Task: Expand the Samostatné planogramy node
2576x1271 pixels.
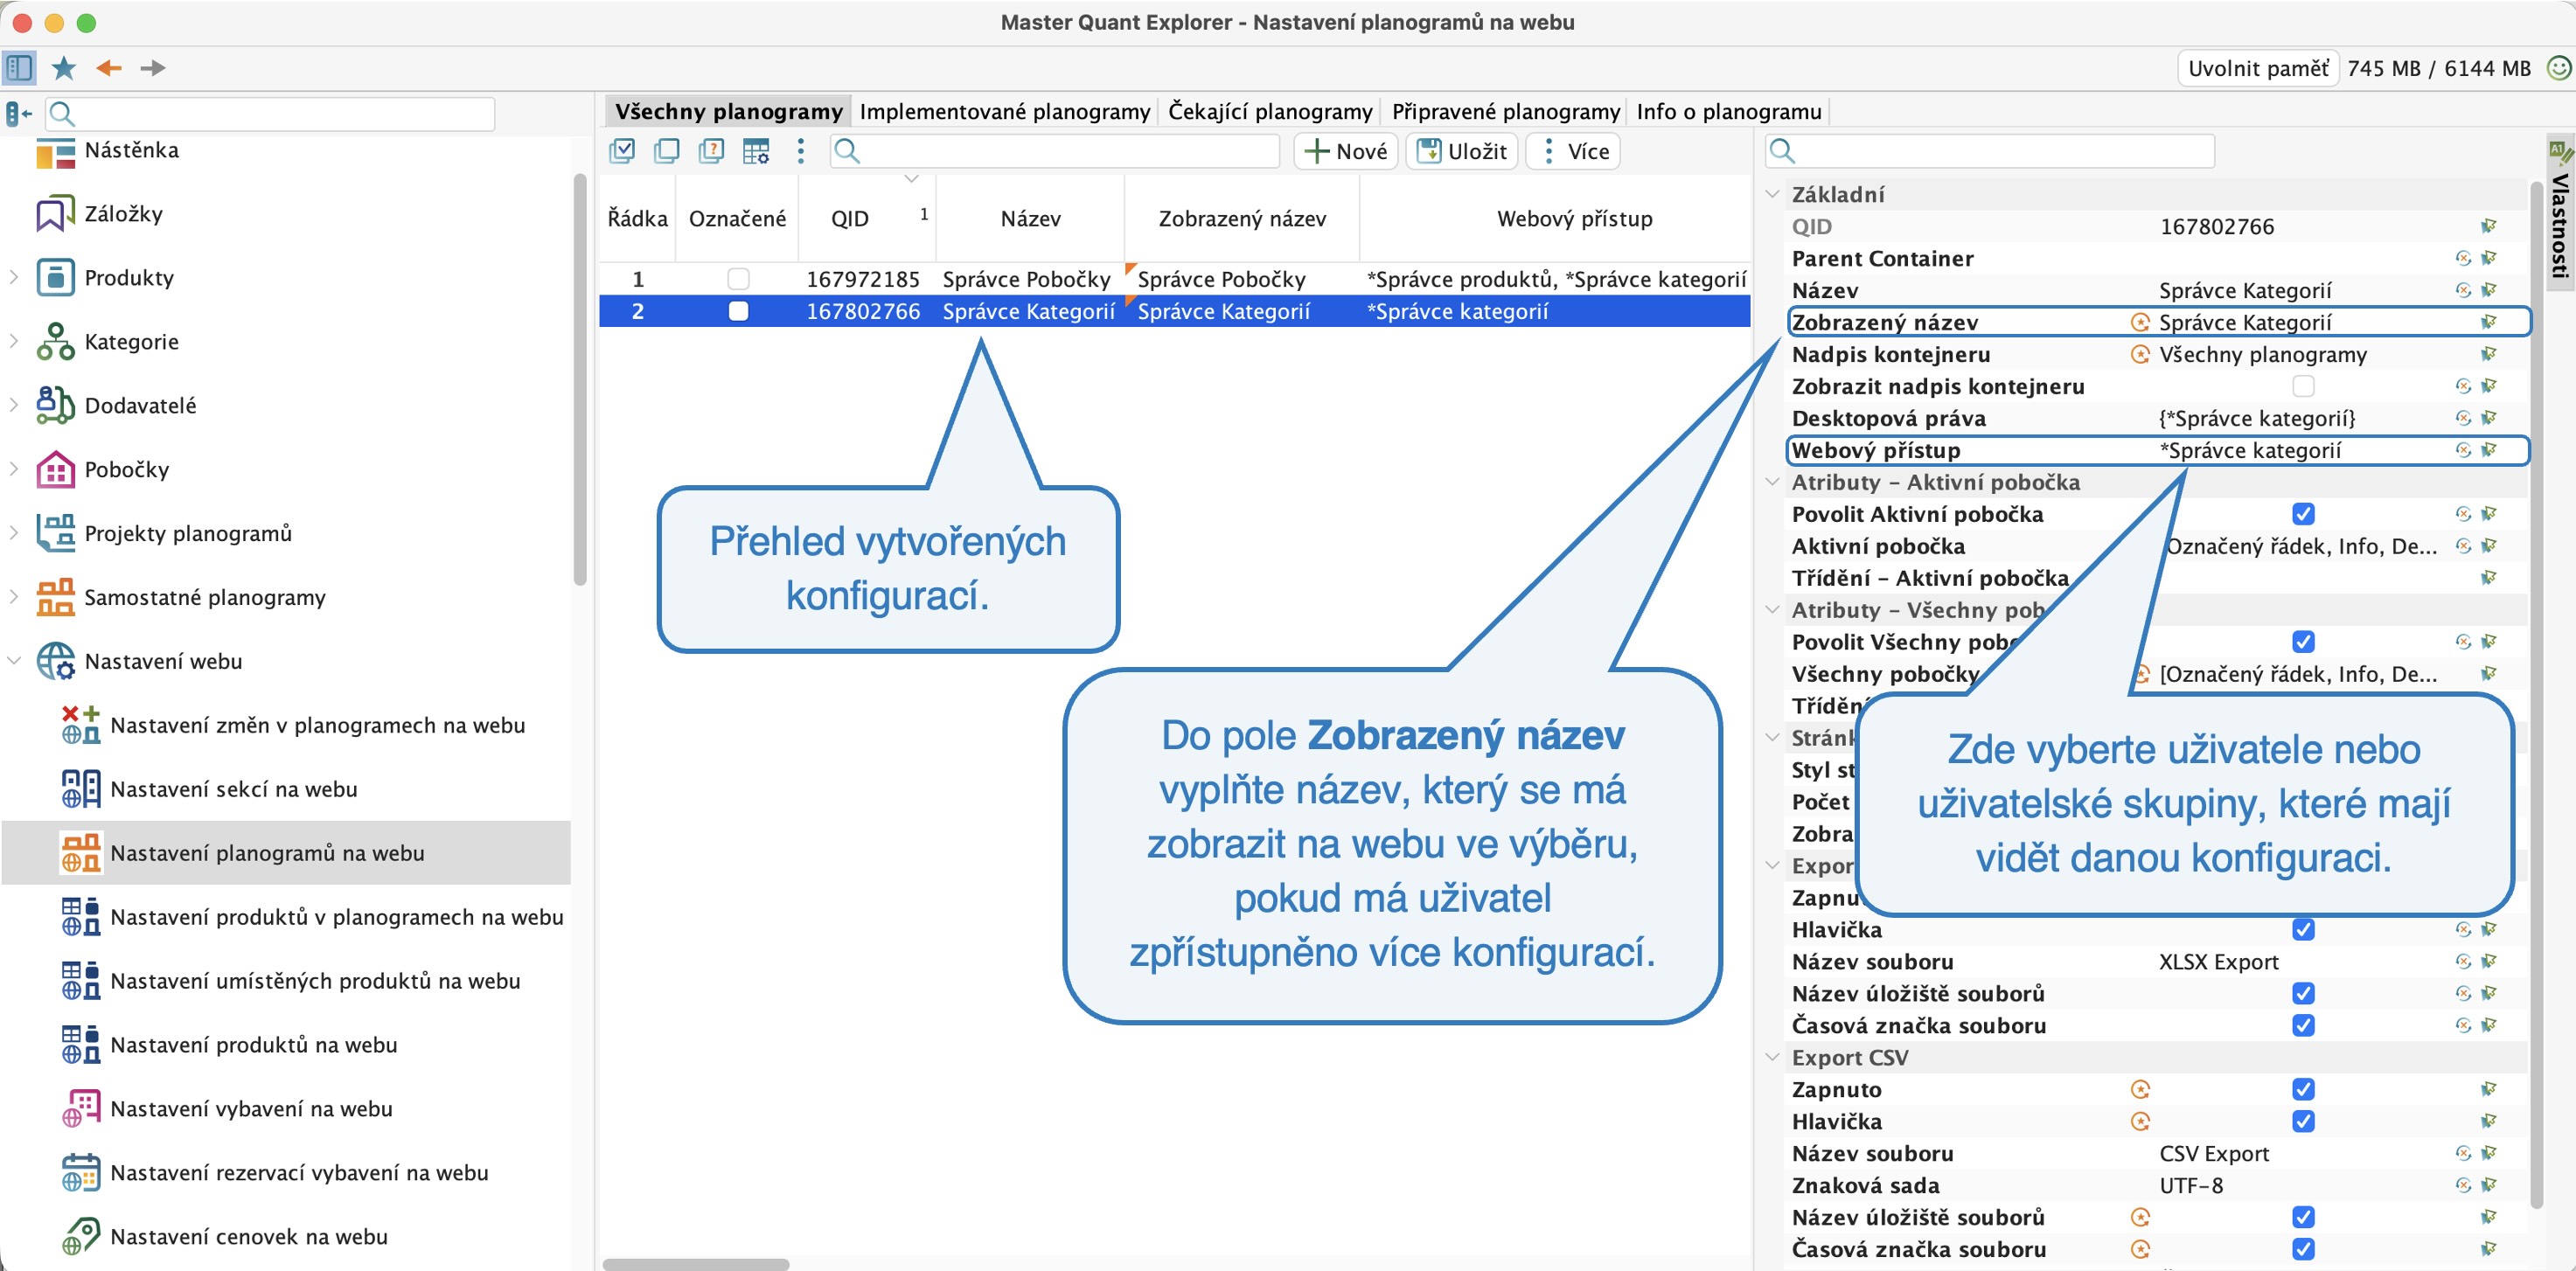Action: 14,597
